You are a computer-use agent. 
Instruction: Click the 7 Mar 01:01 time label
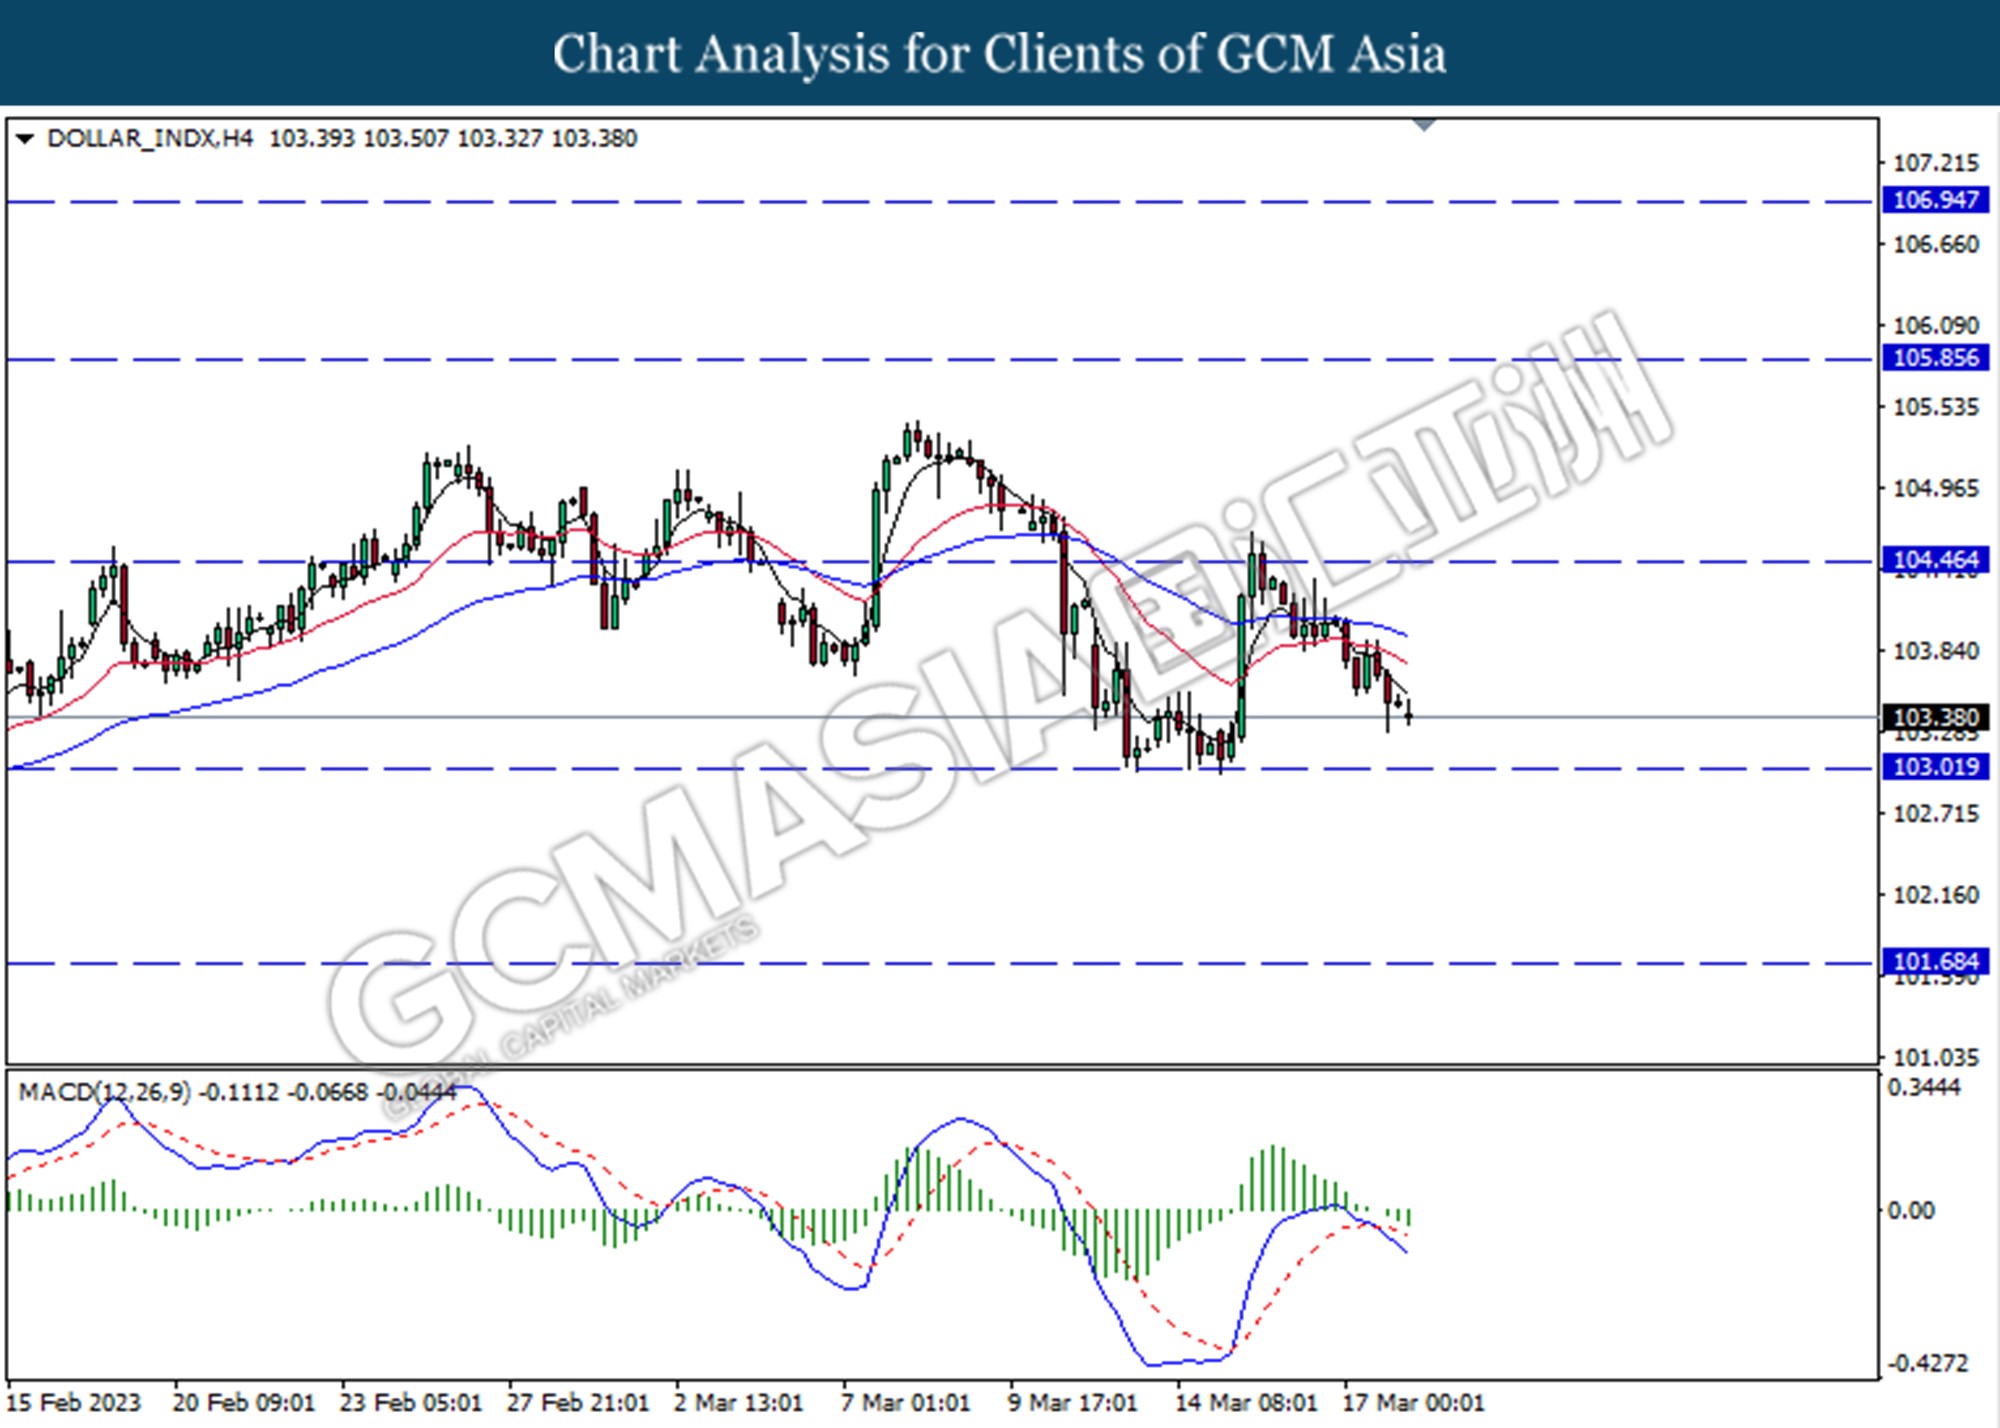coord(905,1402)
